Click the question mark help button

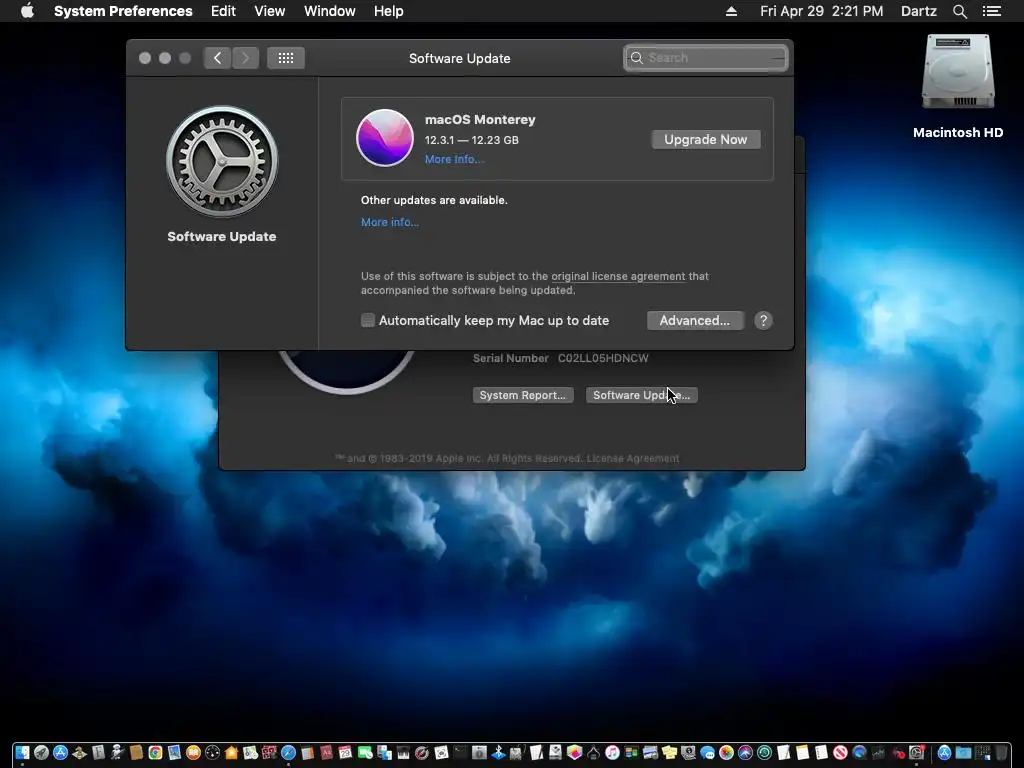pos(763,320)
